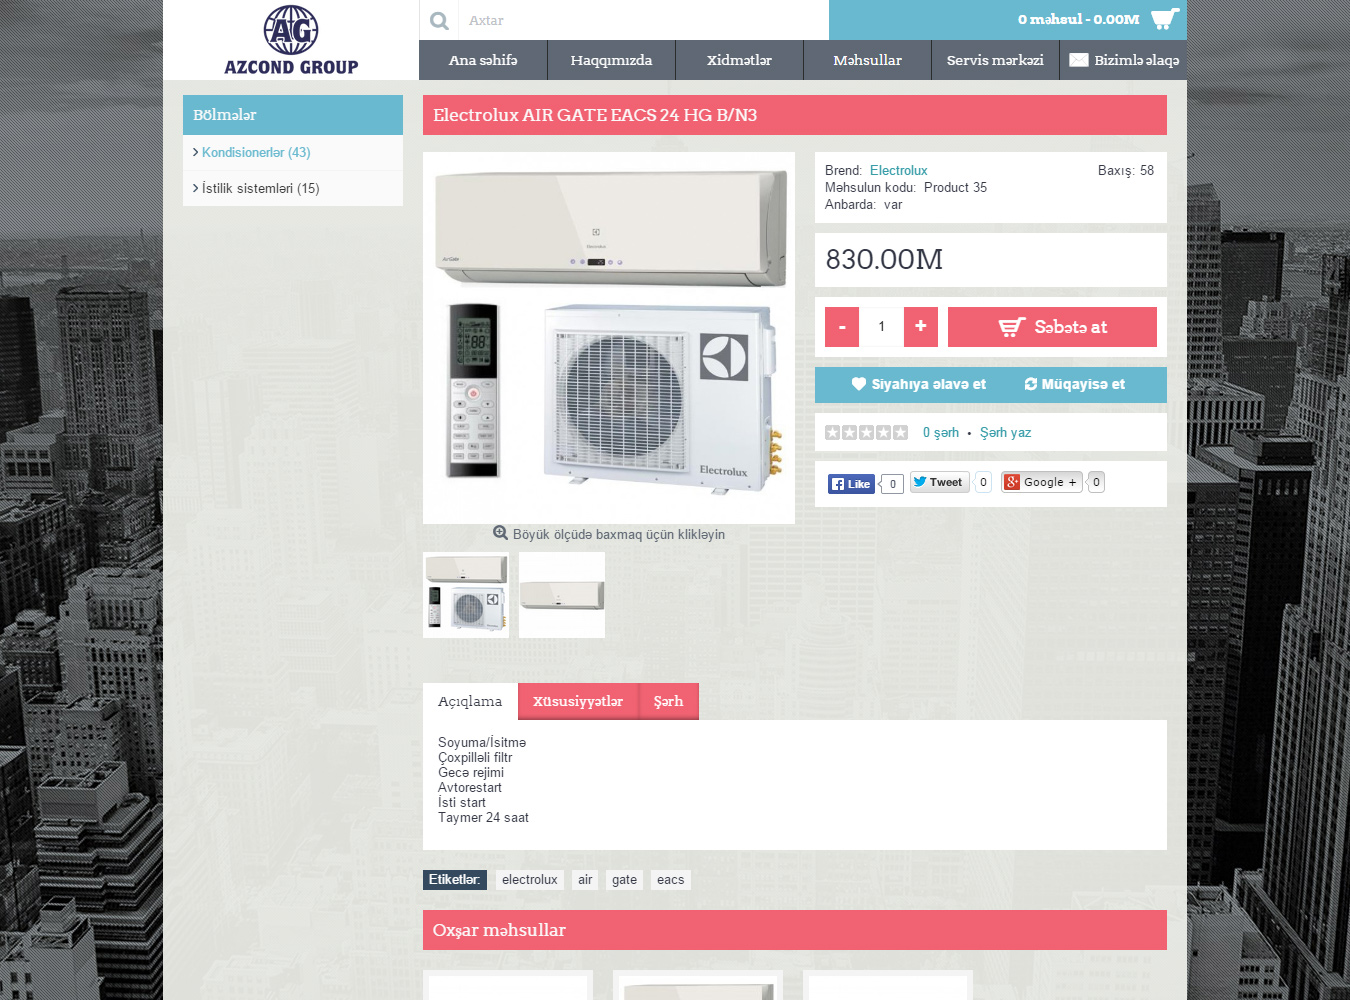This screenshot has width=1350, height=1000.
Task: Add product to wishlist with heart
Action: tap(918, 384)
